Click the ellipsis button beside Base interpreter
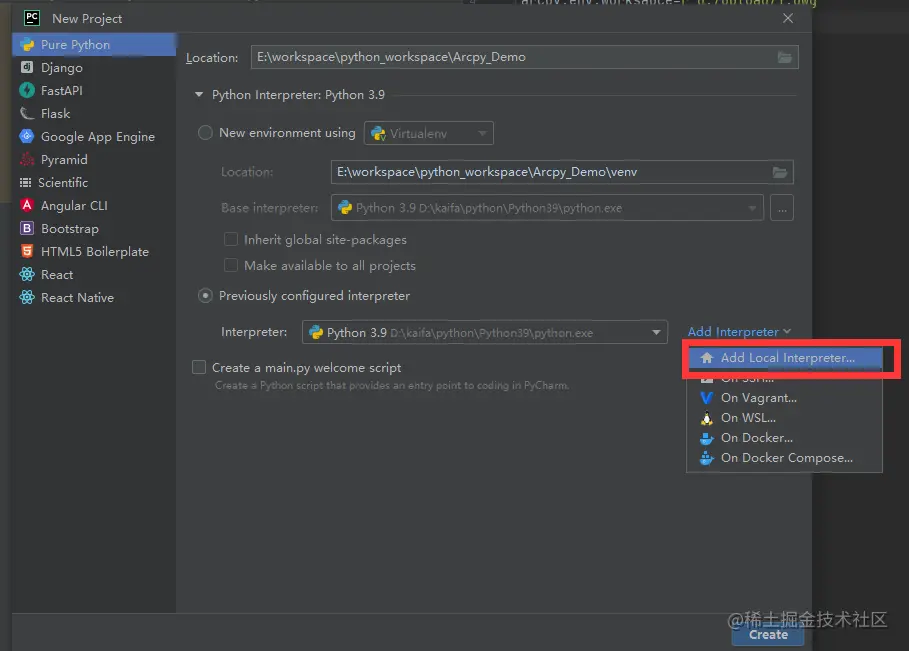The width and height of the screenshot is (909, 651). tap(781, 208)
